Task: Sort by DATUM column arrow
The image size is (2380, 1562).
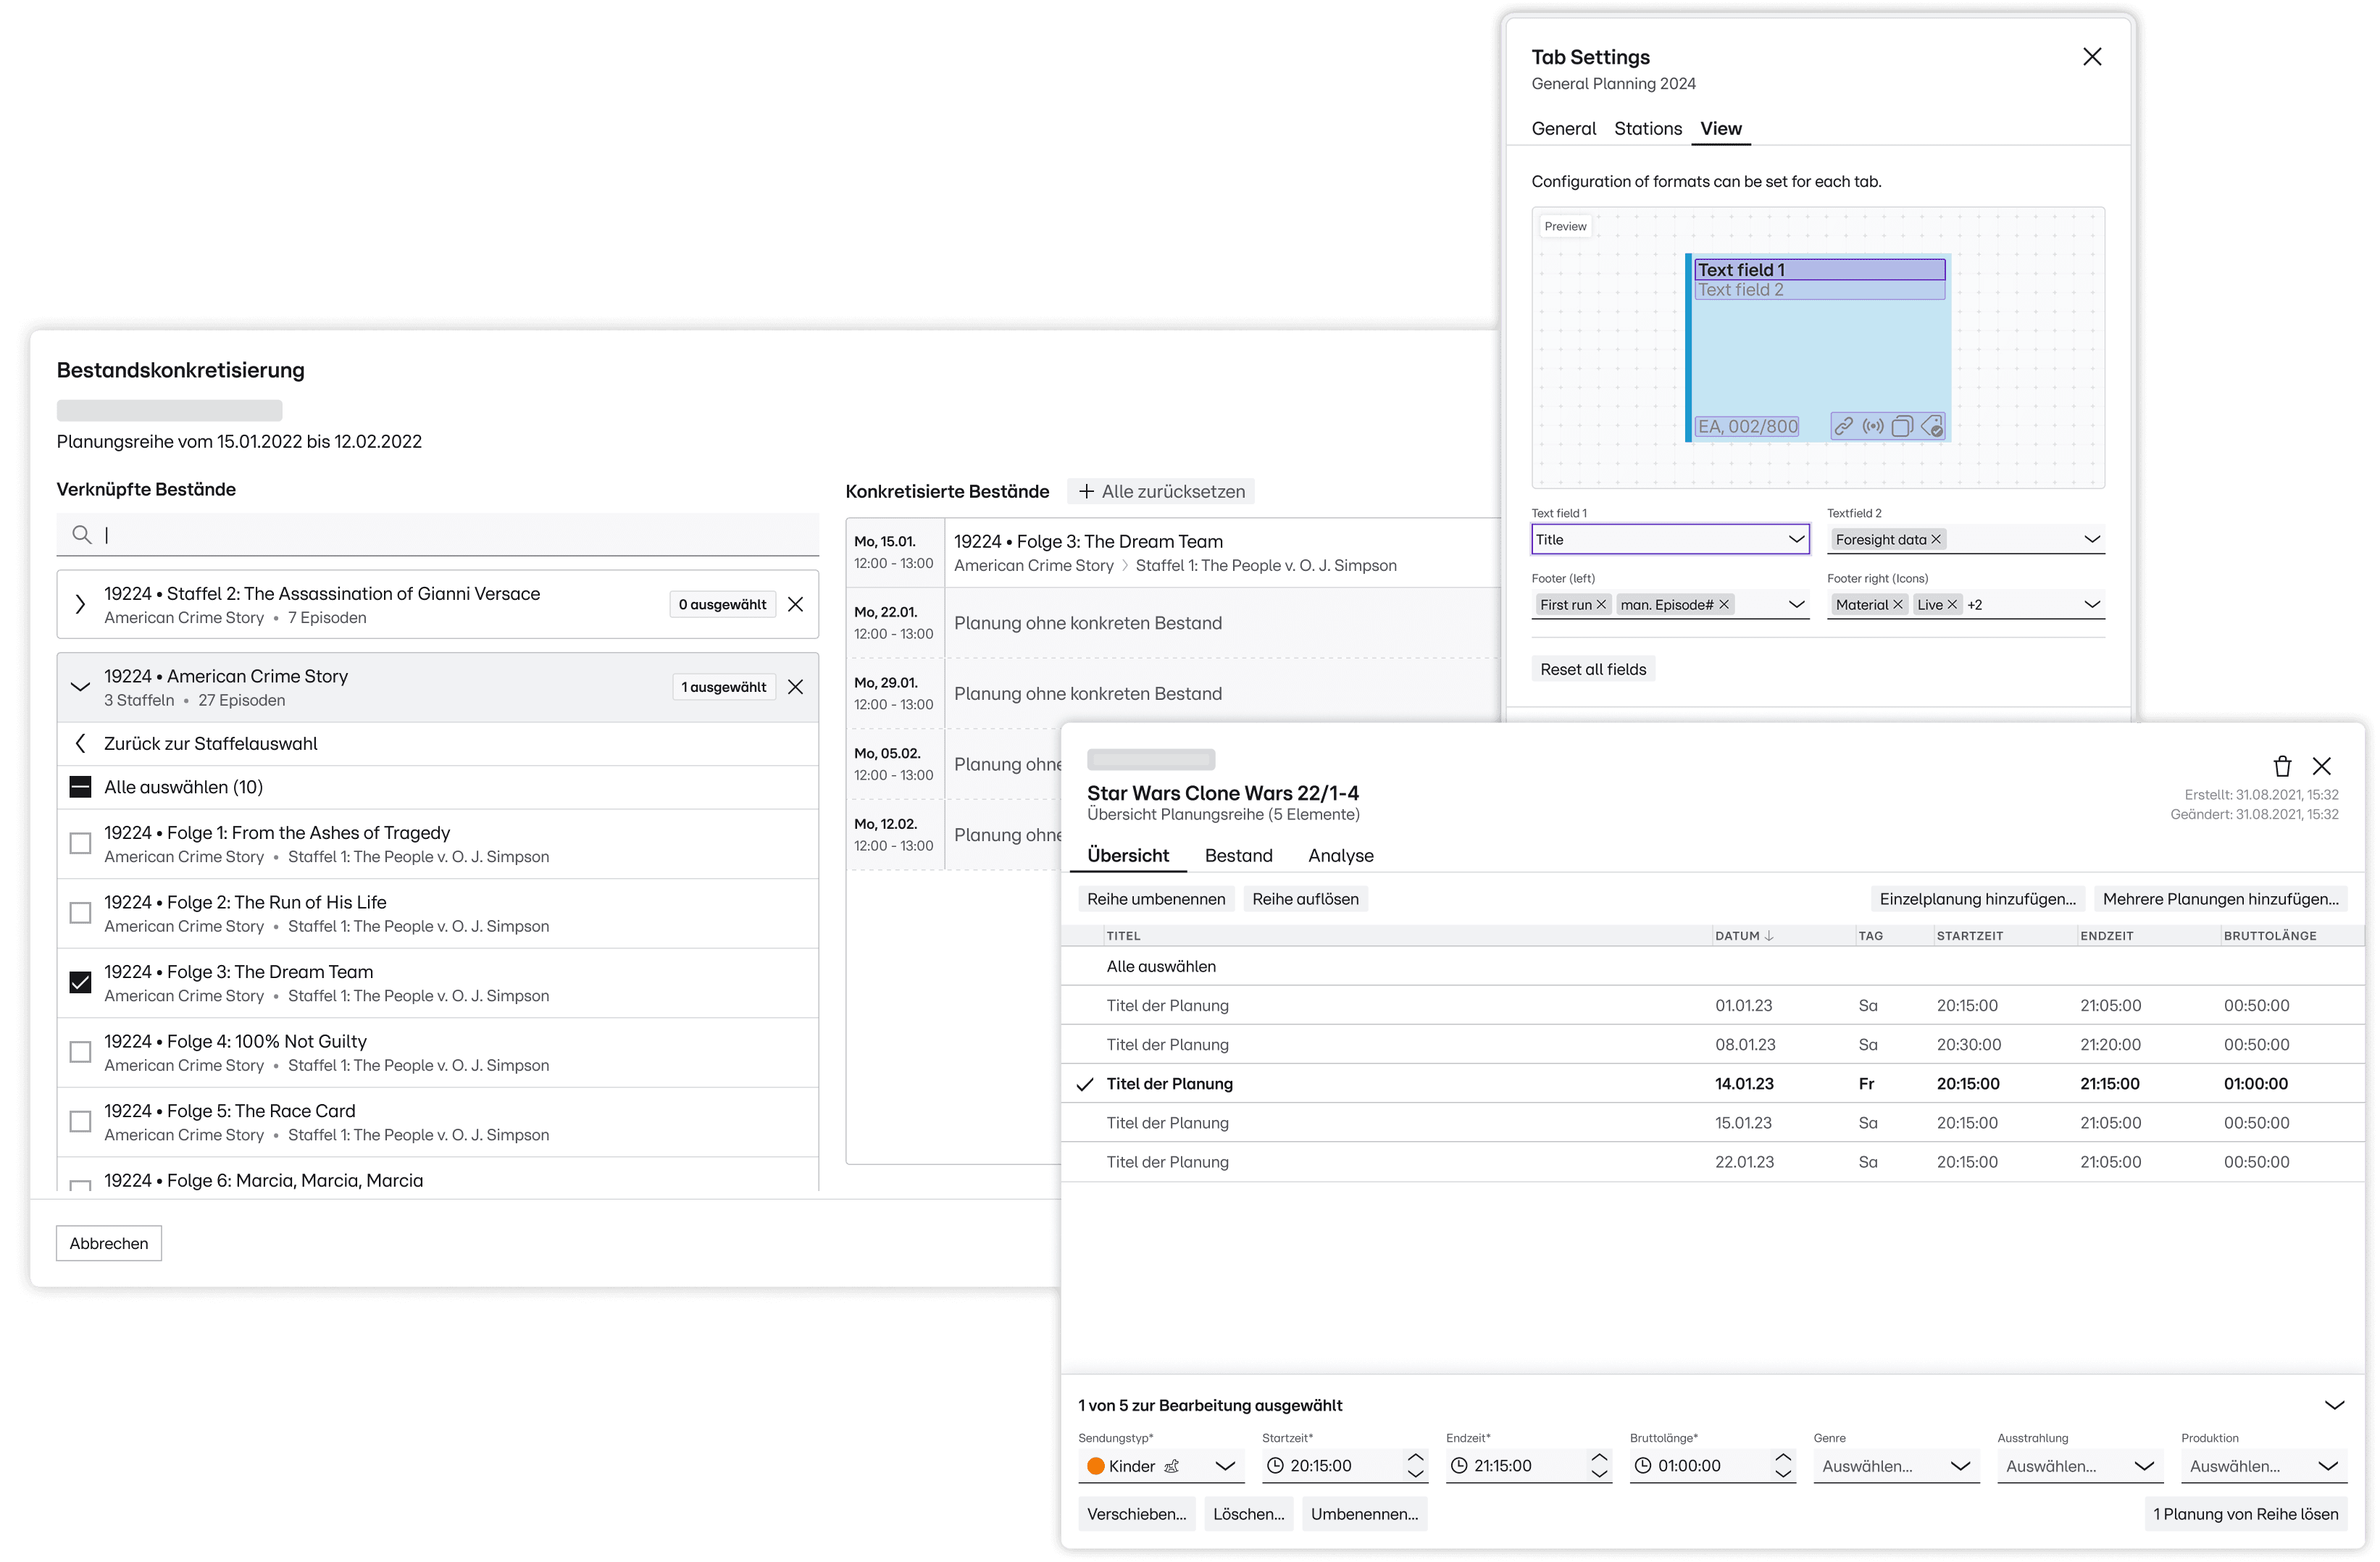Action: 1769,936
